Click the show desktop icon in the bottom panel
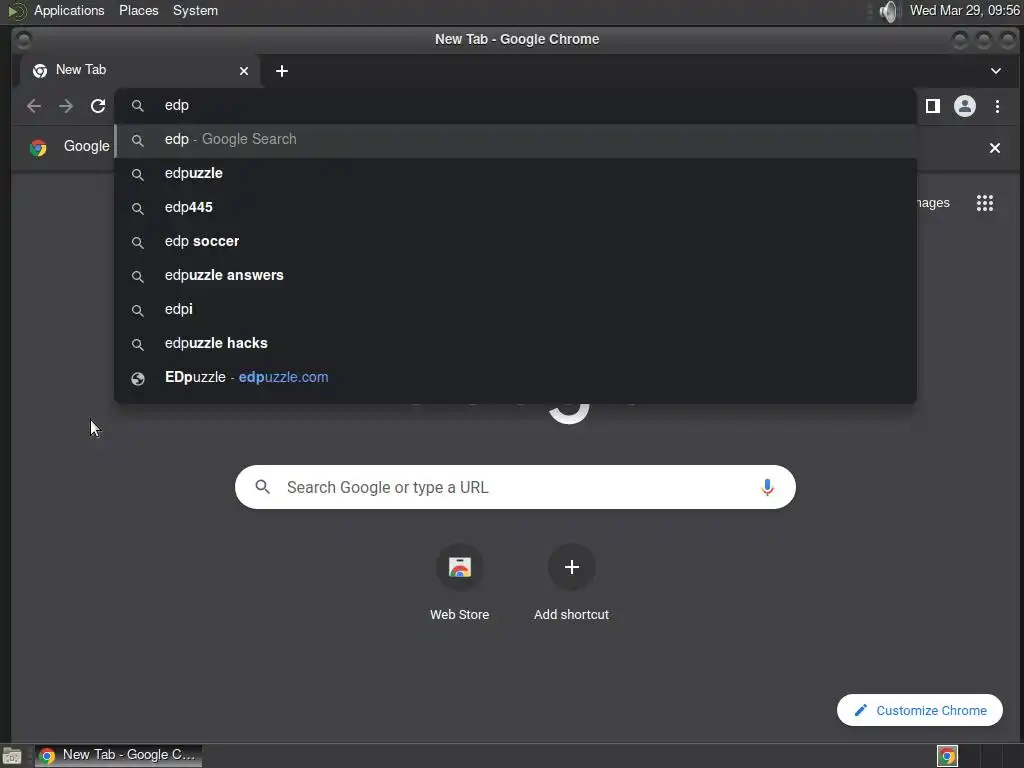This screenshot has width=1024, height=768. 12,756
